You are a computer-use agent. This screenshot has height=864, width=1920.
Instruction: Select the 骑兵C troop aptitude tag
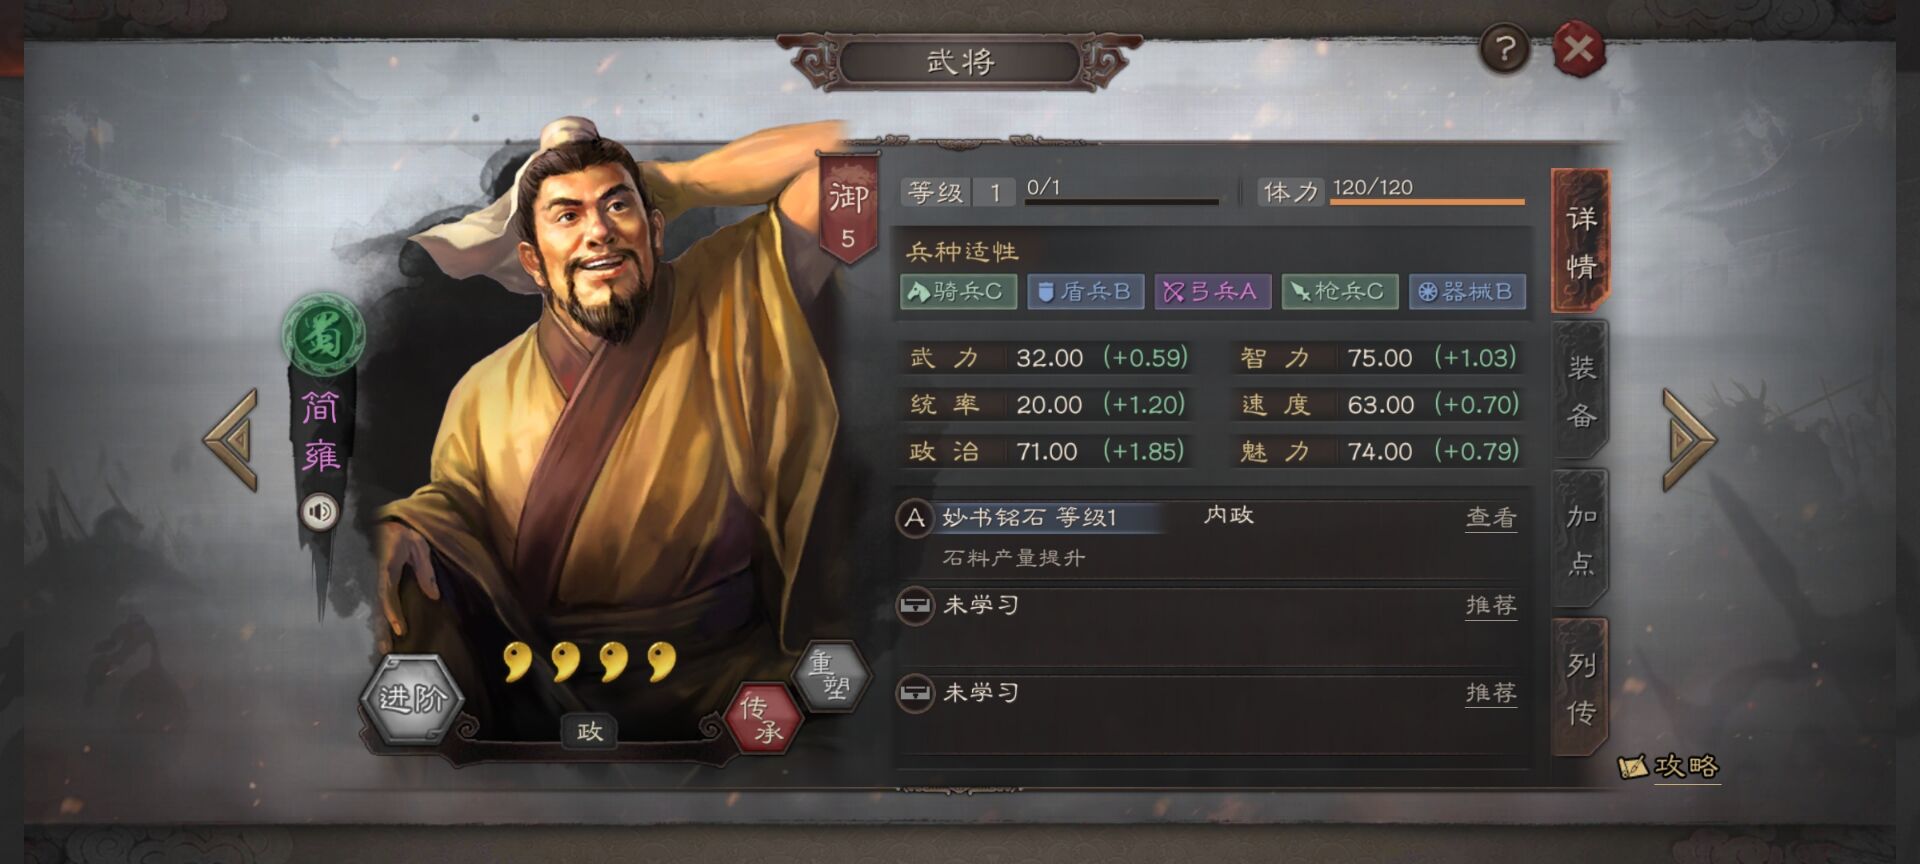click(x=958, y=291)
